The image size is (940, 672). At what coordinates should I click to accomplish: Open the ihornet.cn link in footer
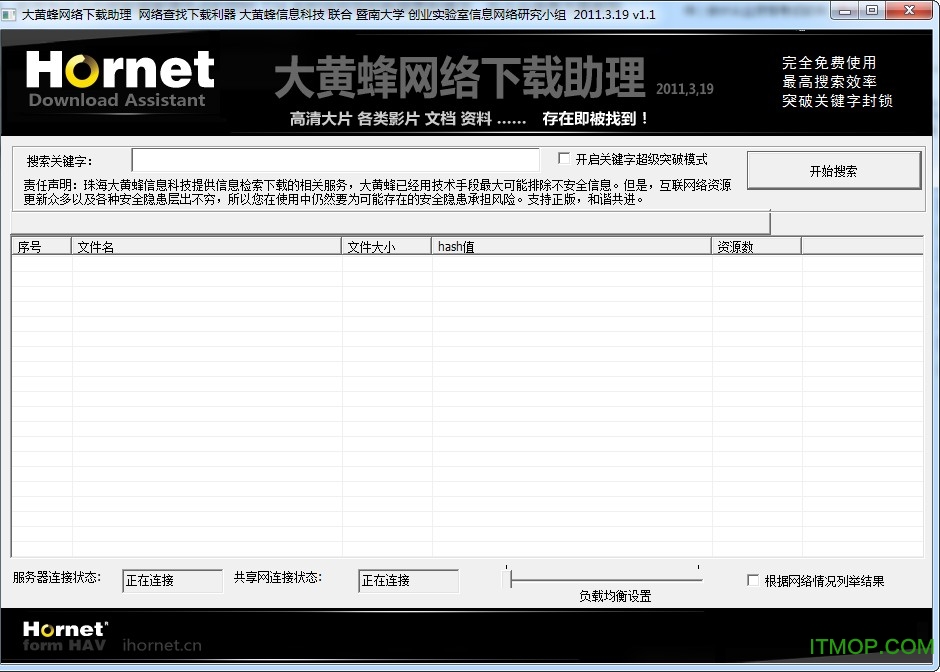162,645
